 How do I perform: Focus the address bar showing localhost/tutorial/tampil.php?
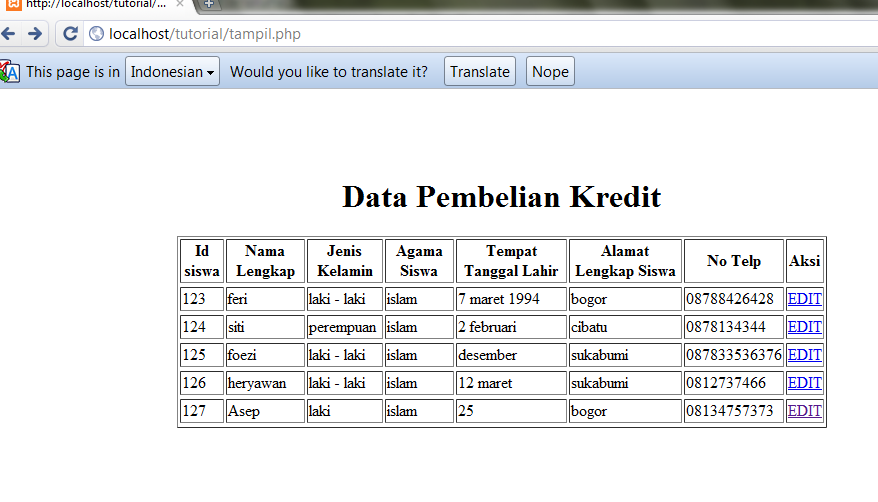click(482, 34)
